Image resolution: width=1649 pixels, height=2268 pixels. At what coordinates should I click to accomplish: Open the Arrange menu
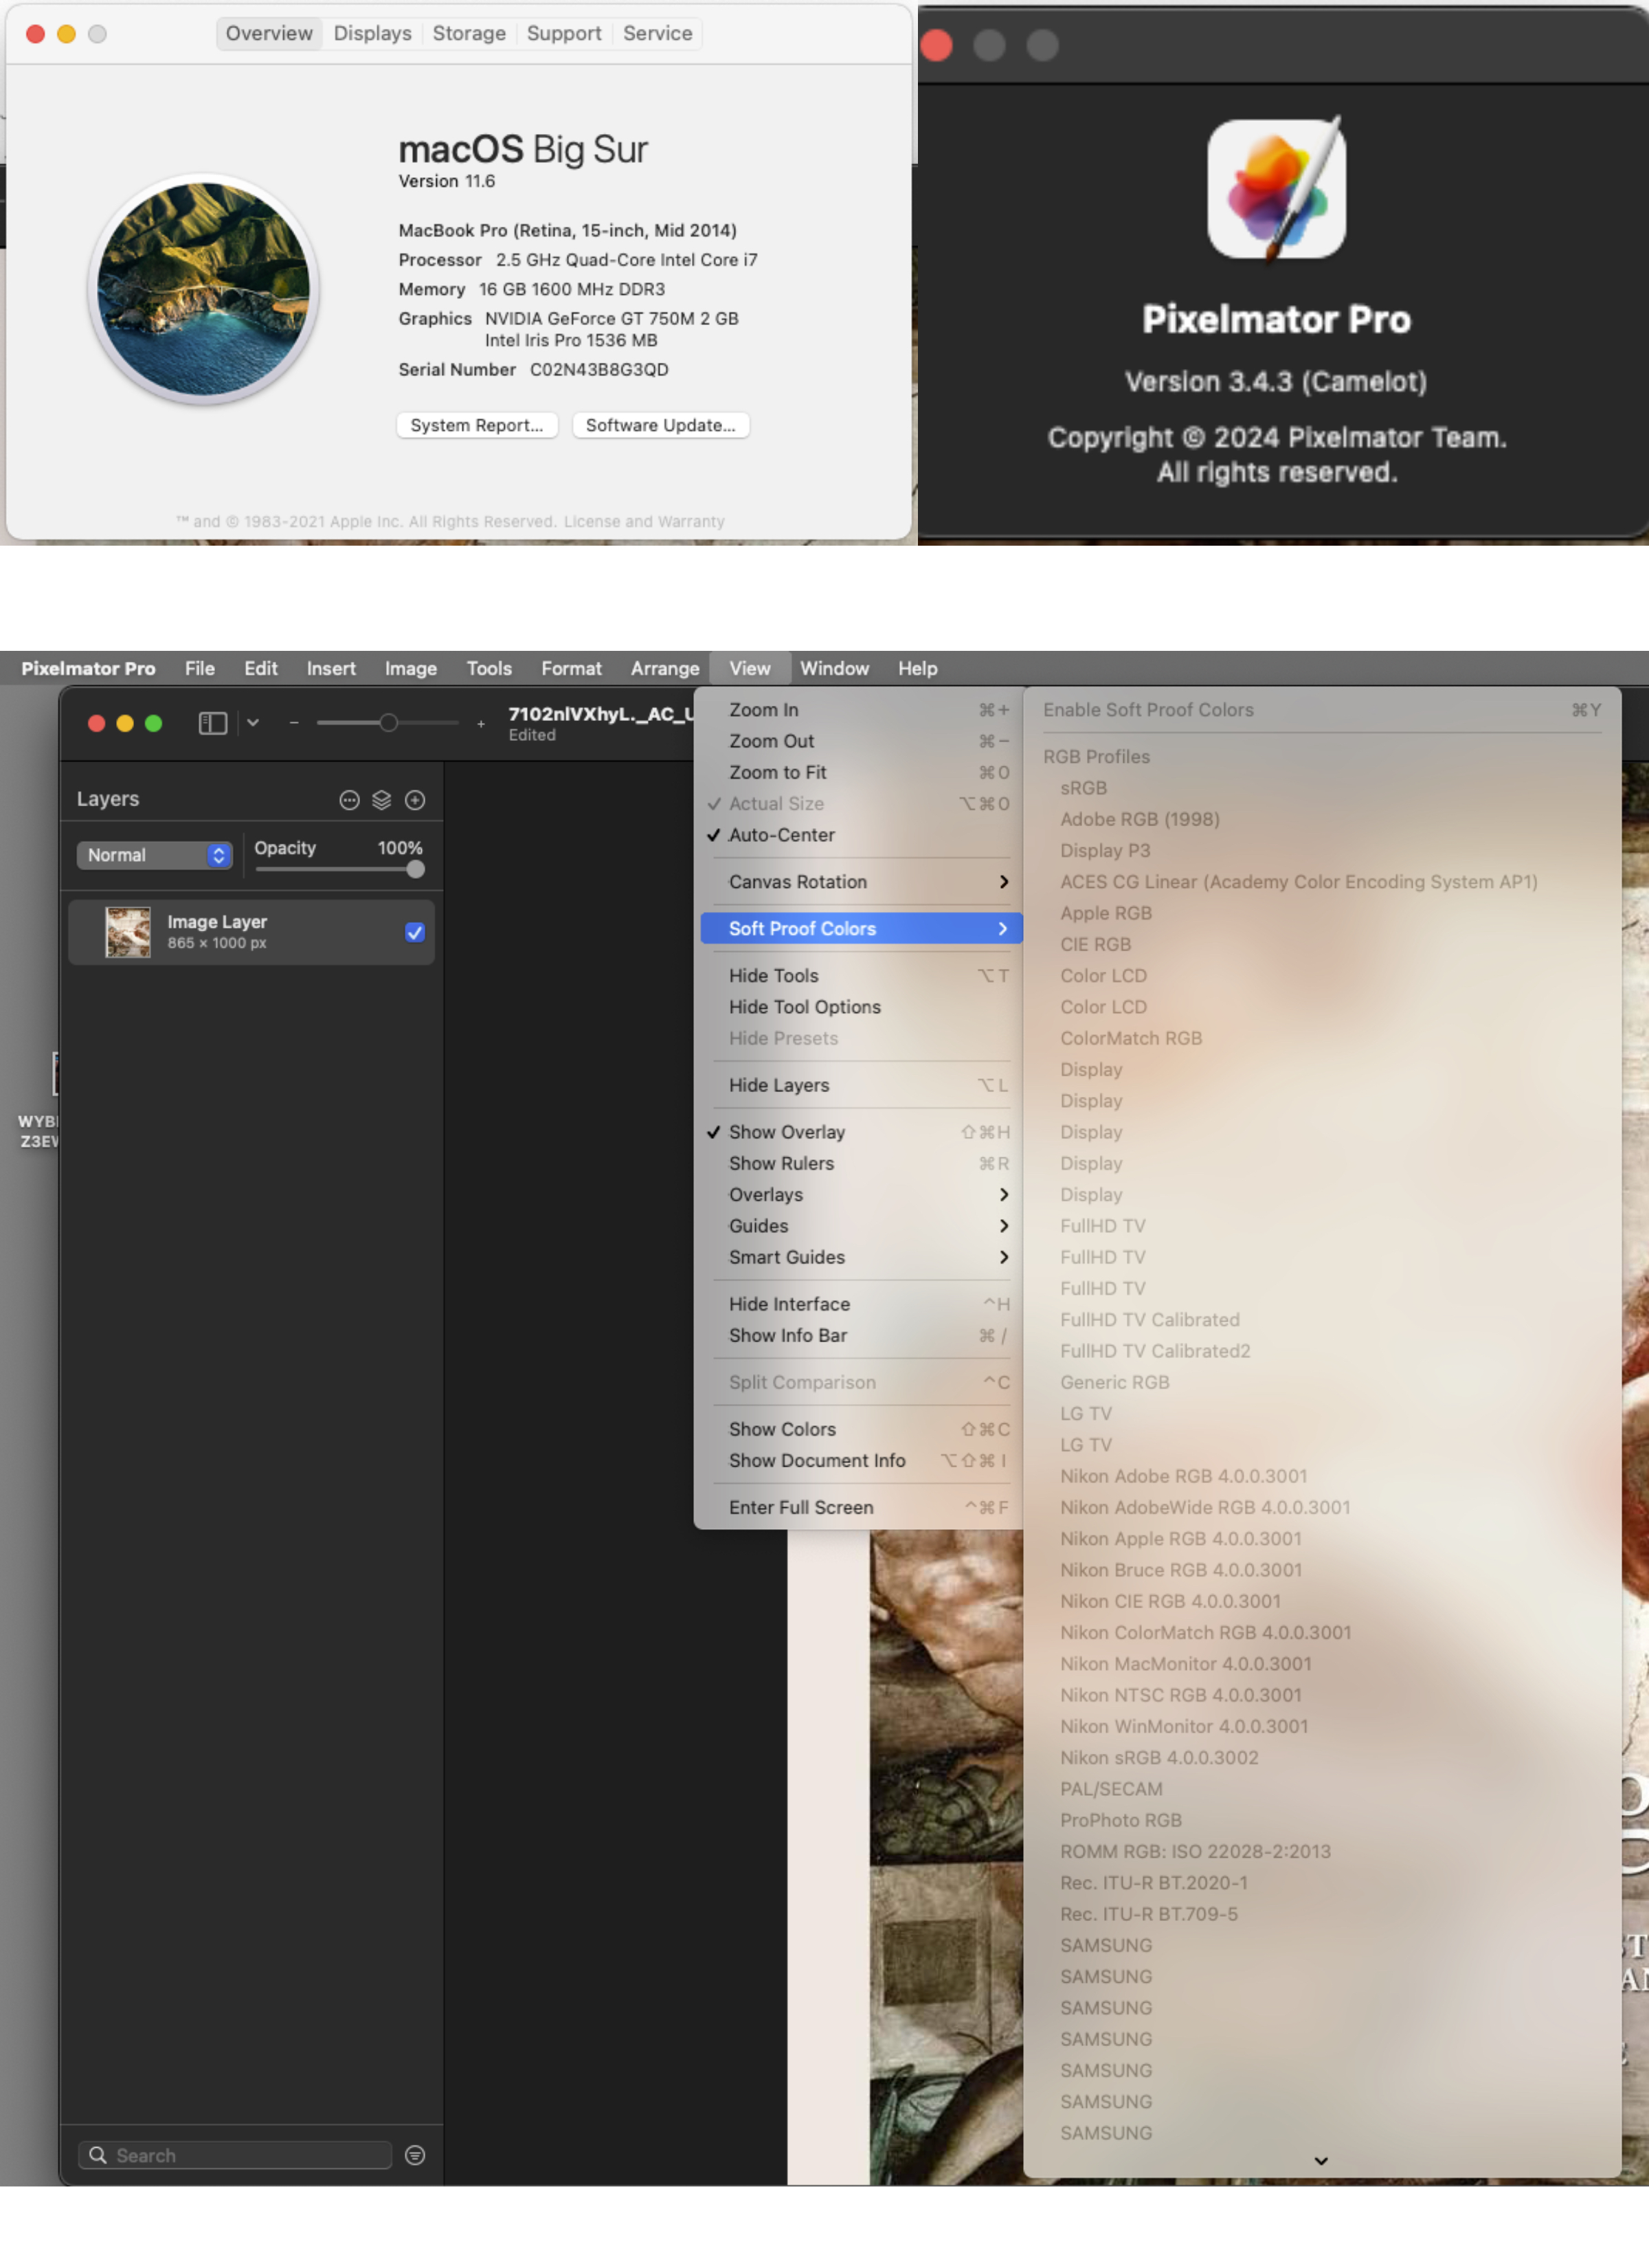tap(664, 668)
